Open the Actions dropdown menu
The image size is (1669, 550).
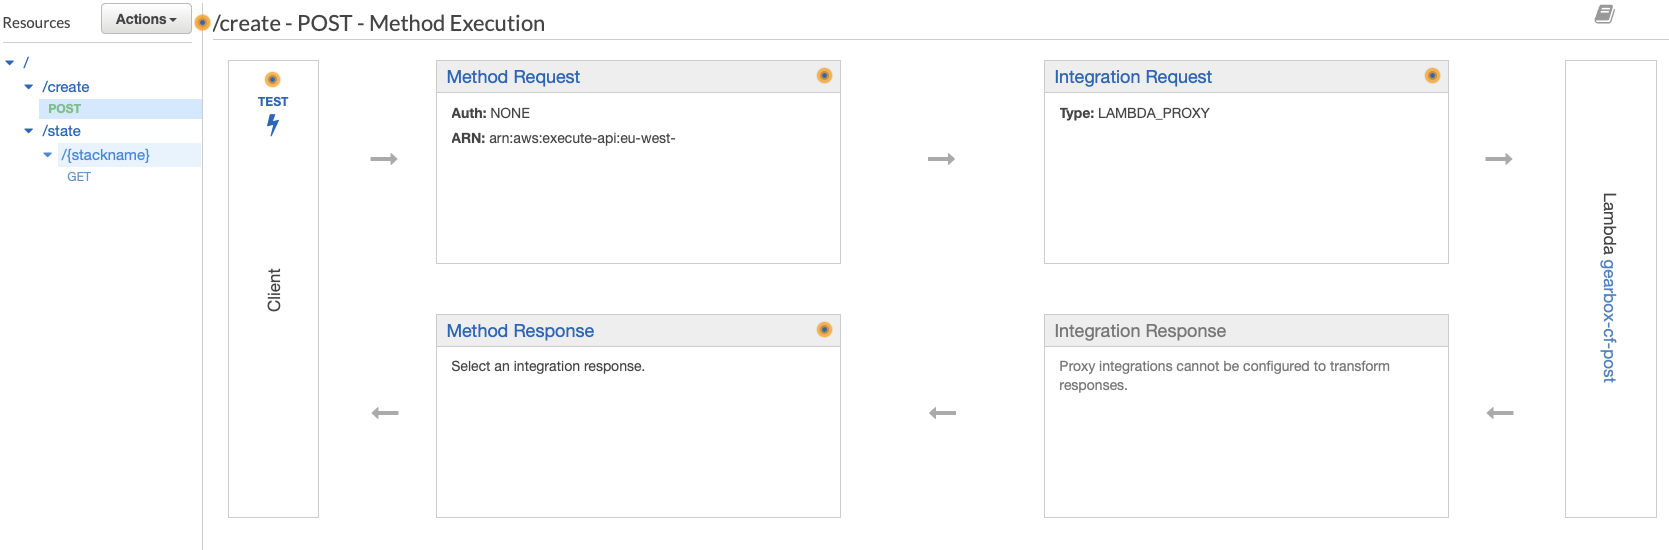(146, 19)
